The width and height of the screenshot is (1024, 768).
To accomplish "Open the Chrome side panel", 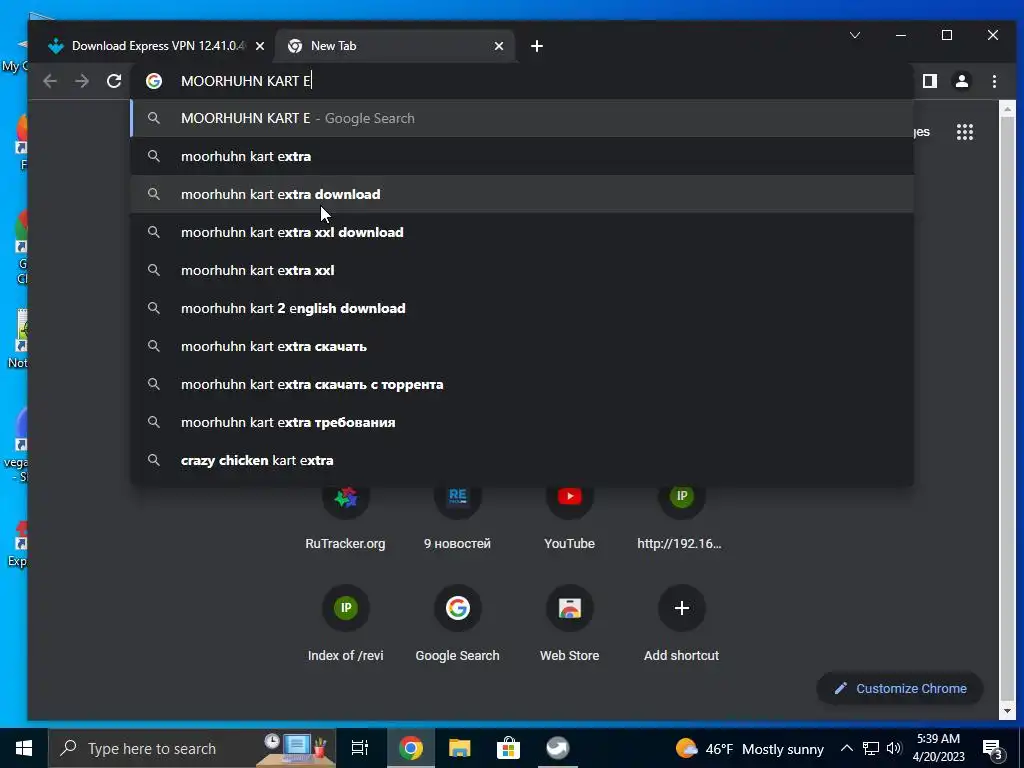I will click(x=930, y=81).
